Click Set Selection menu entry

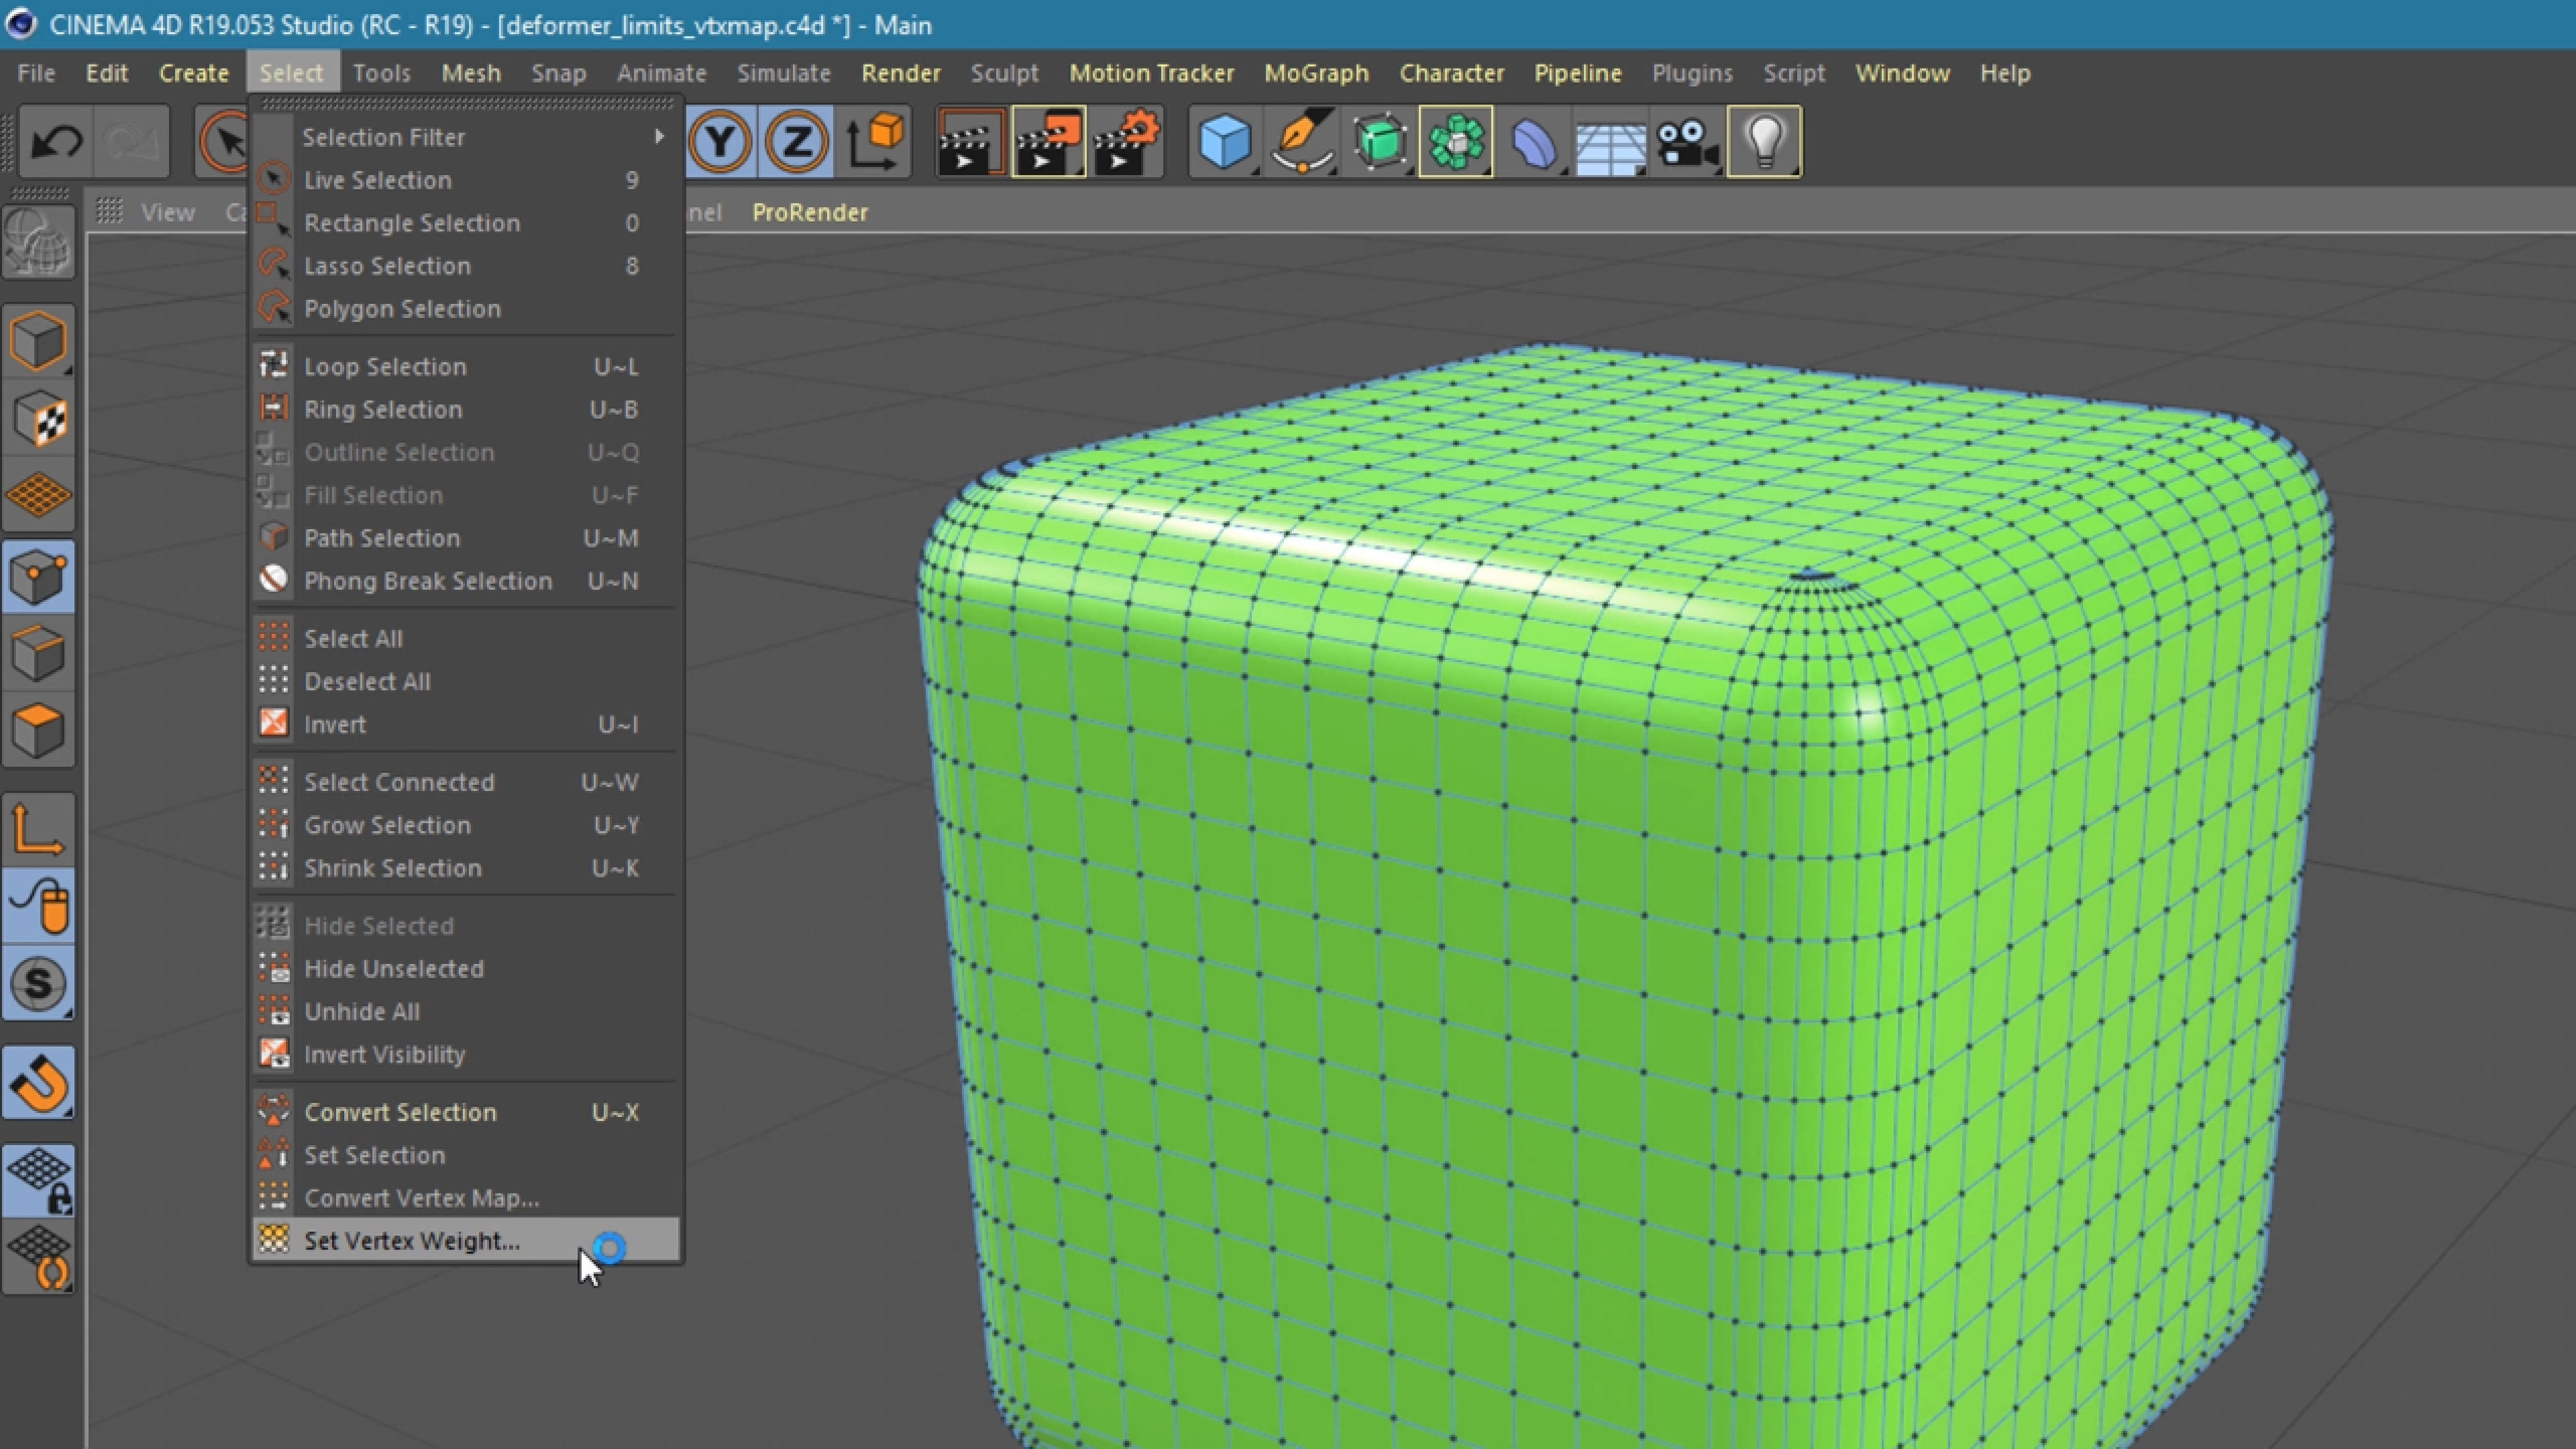pos(466,1155)
